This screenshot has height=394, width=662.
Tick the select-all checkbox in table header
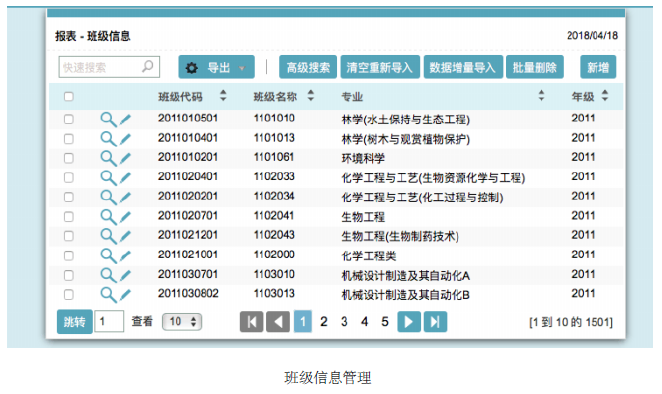click(68, 97)
